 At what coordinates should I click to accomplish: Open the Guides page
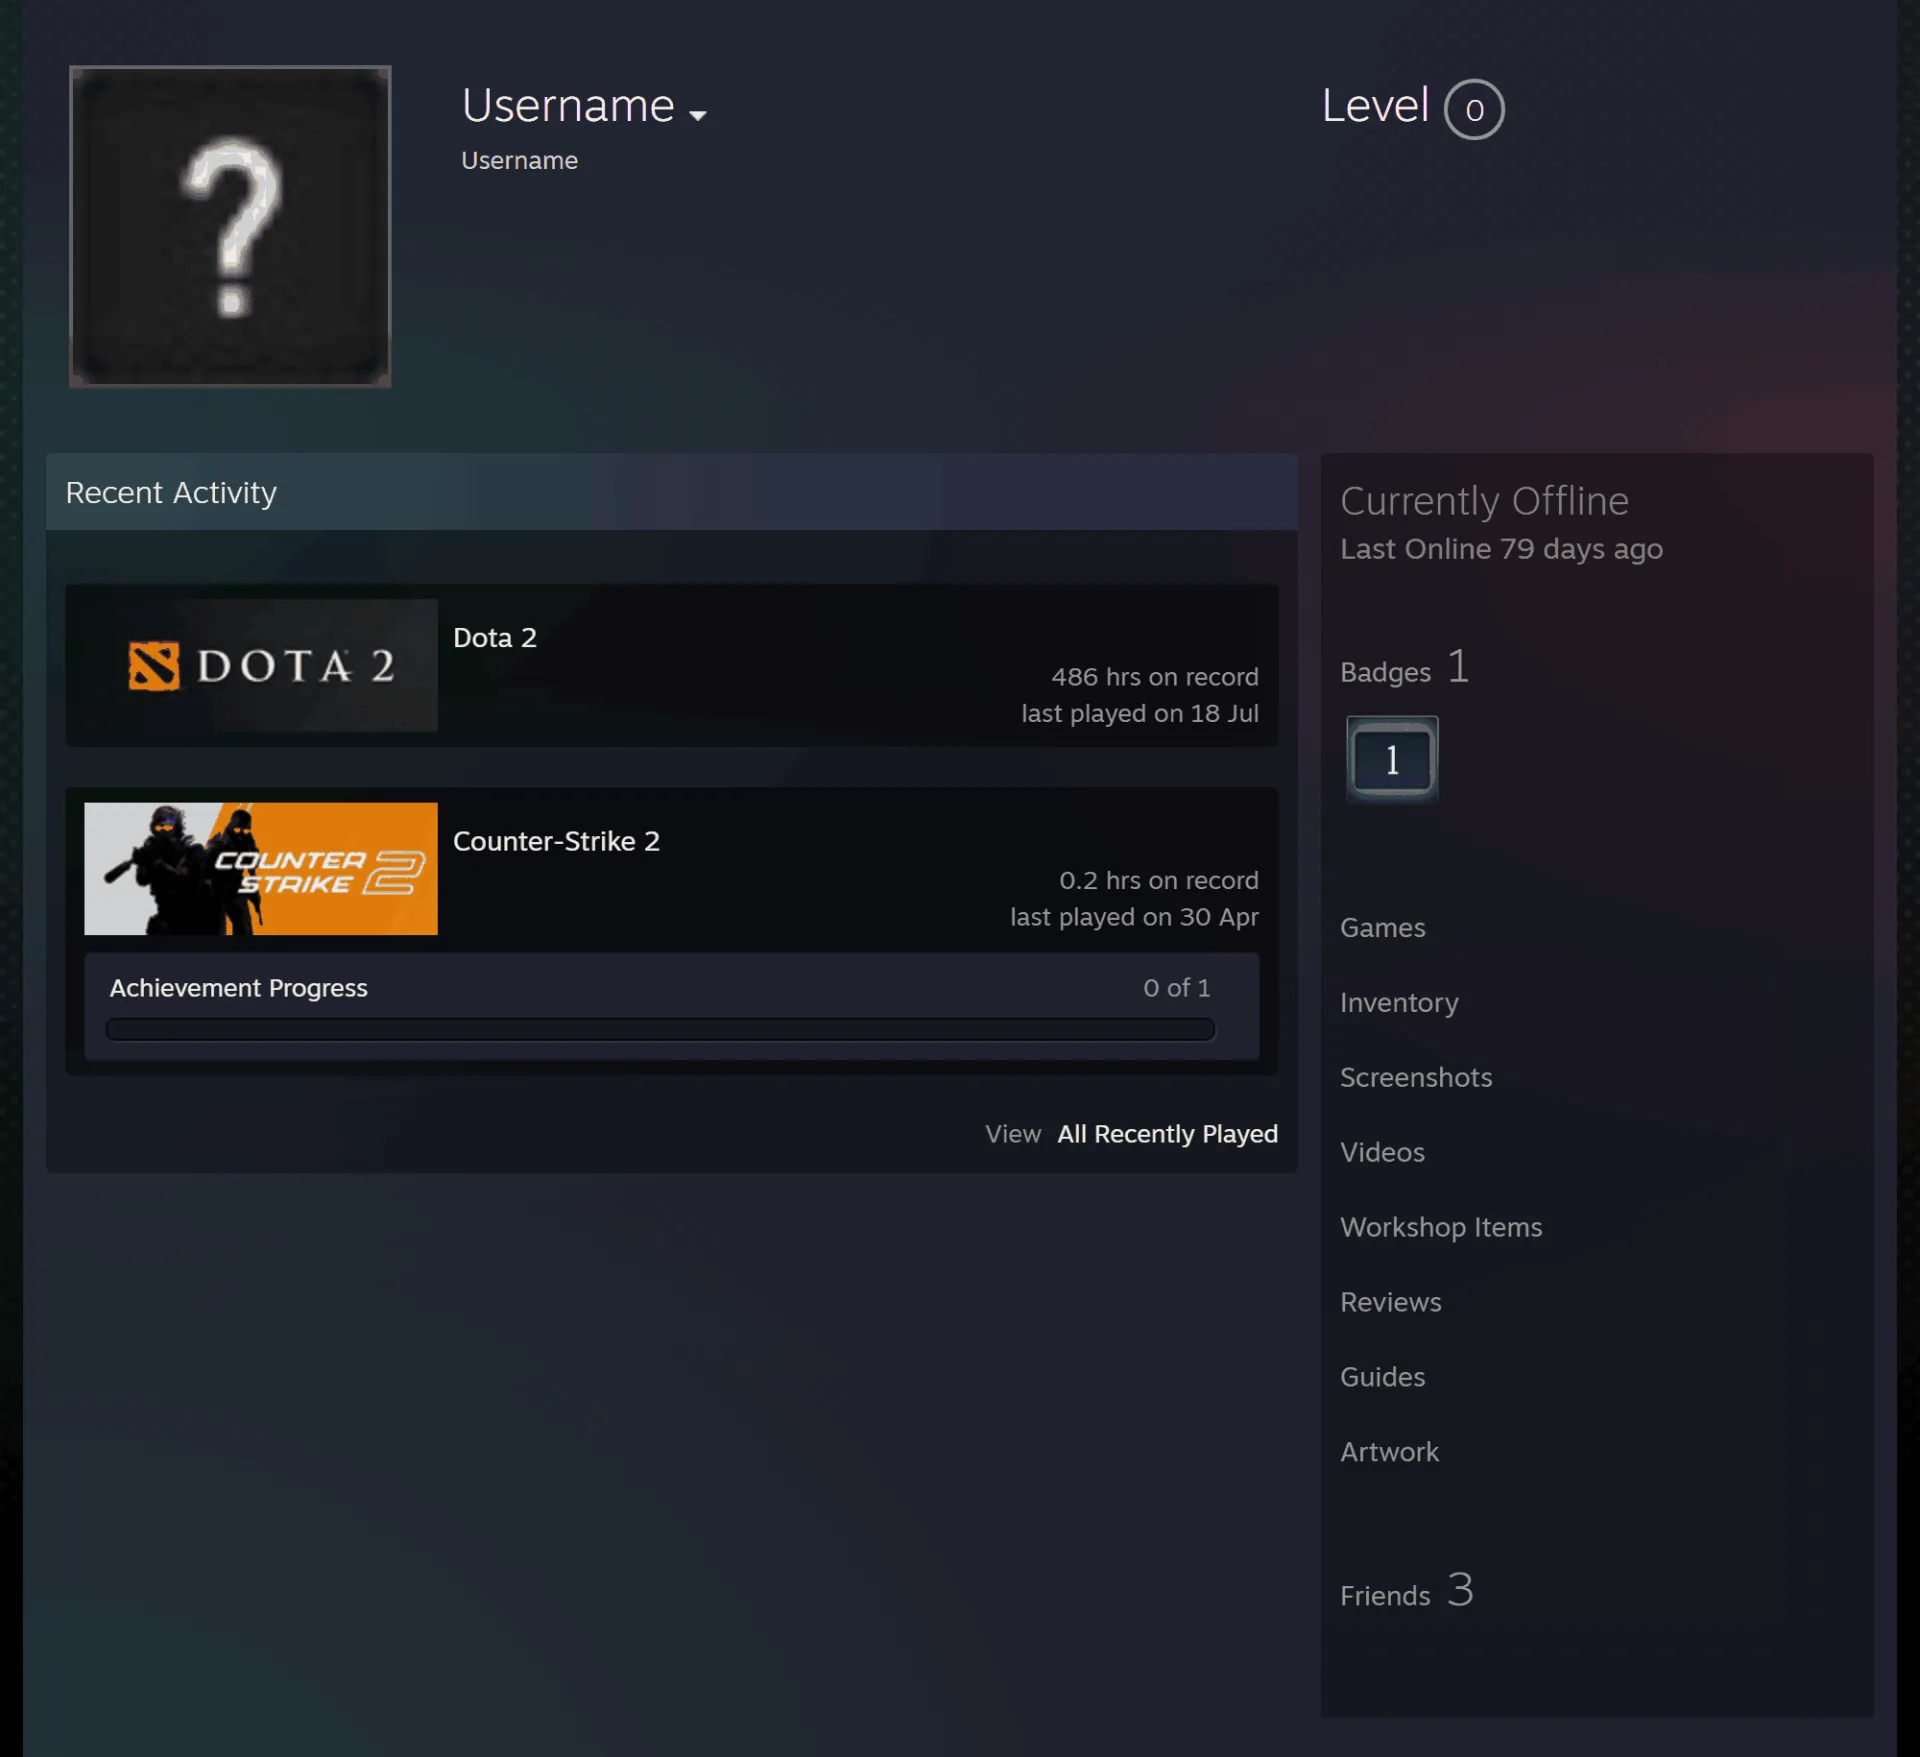(x=1382, y=1377)
